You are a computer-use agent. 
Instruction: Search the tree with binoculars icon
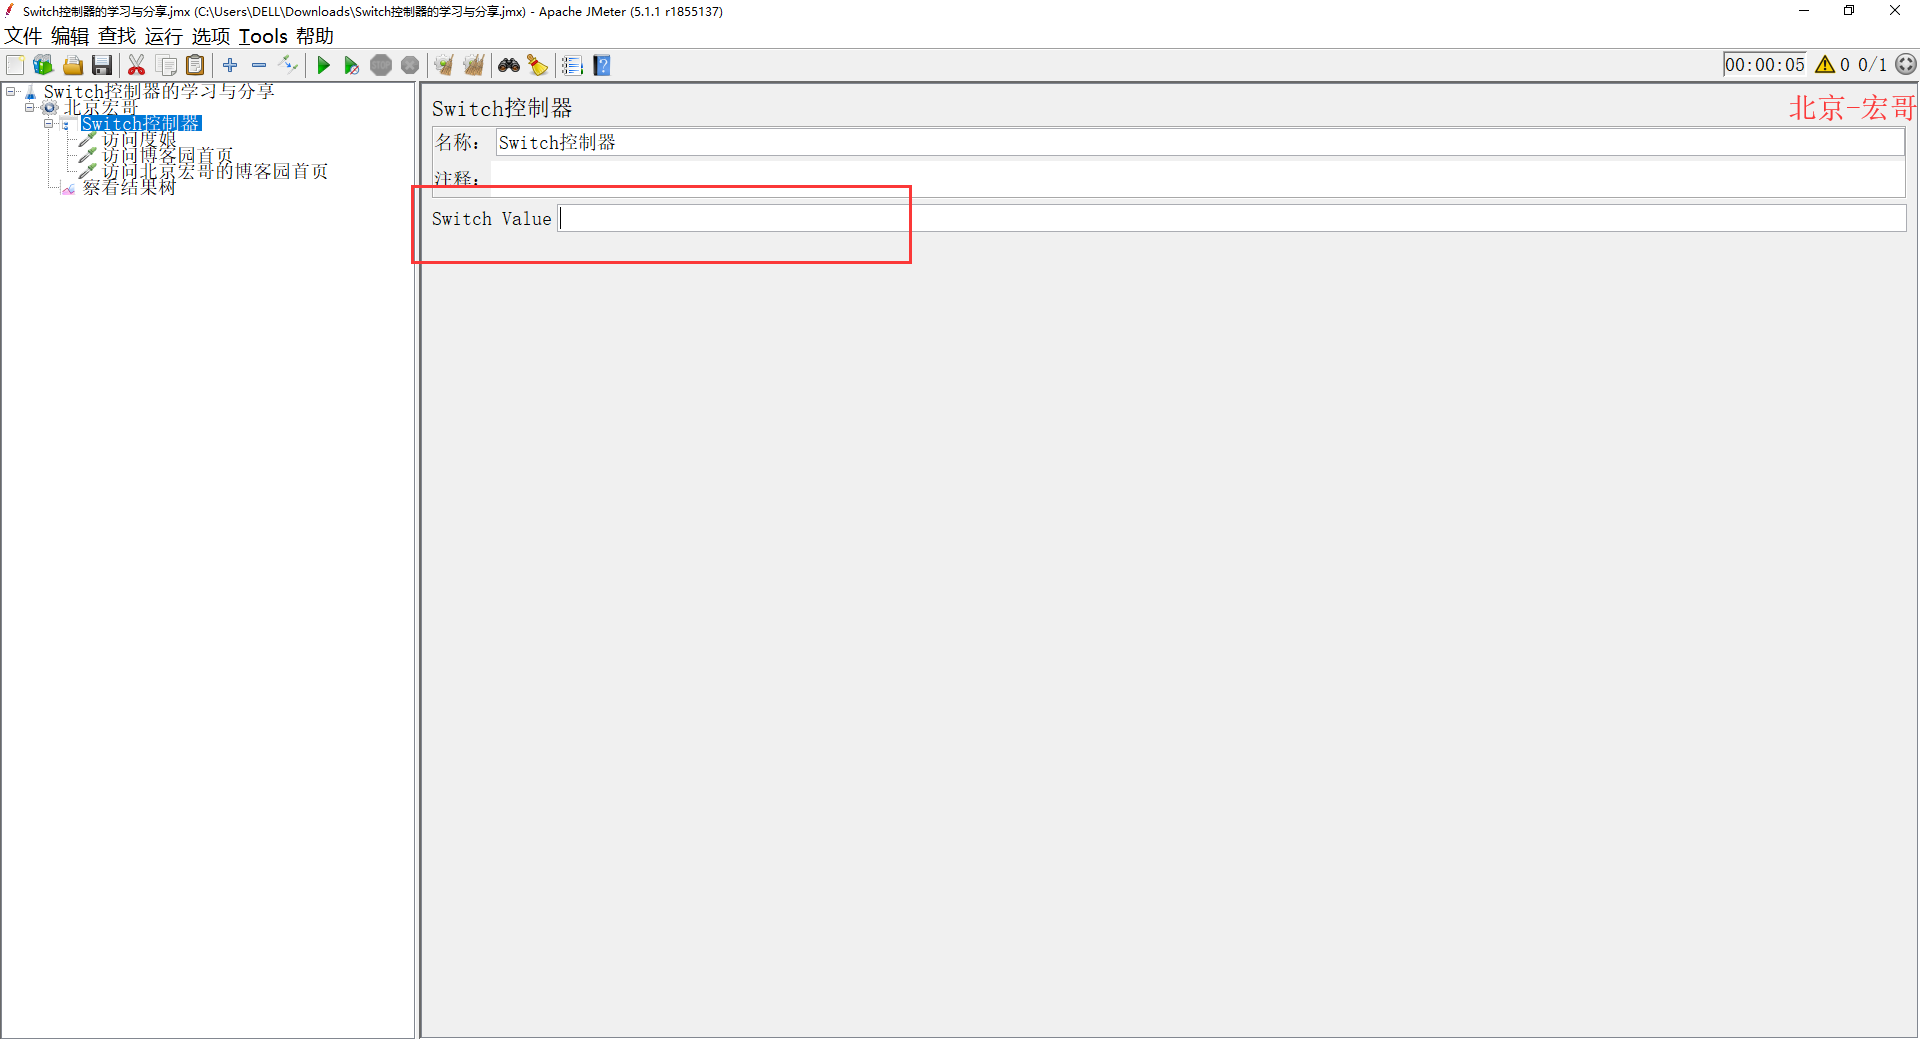[x=509, y=65]
